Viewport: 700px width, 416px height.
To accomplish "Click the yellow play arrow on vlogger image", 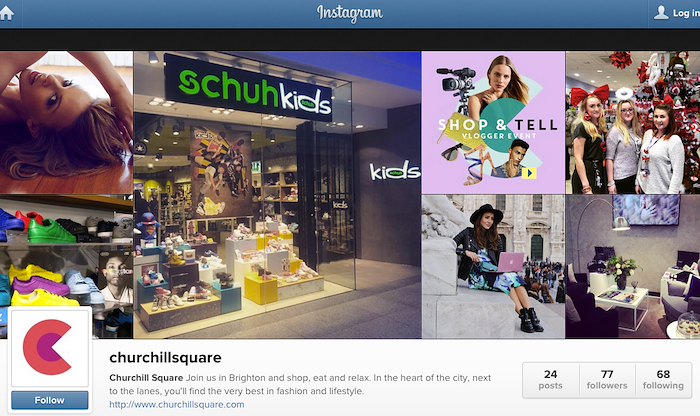I will click(529, 173).
